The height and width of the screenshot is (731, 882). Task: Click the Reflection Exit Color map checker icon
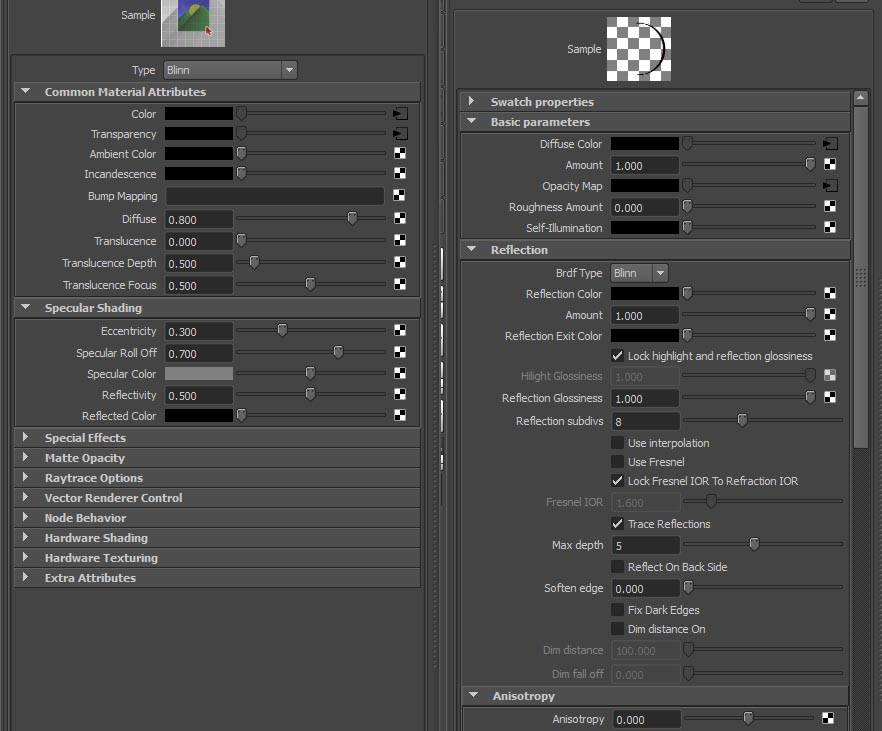pyautogui.click(x=830, y=335)
